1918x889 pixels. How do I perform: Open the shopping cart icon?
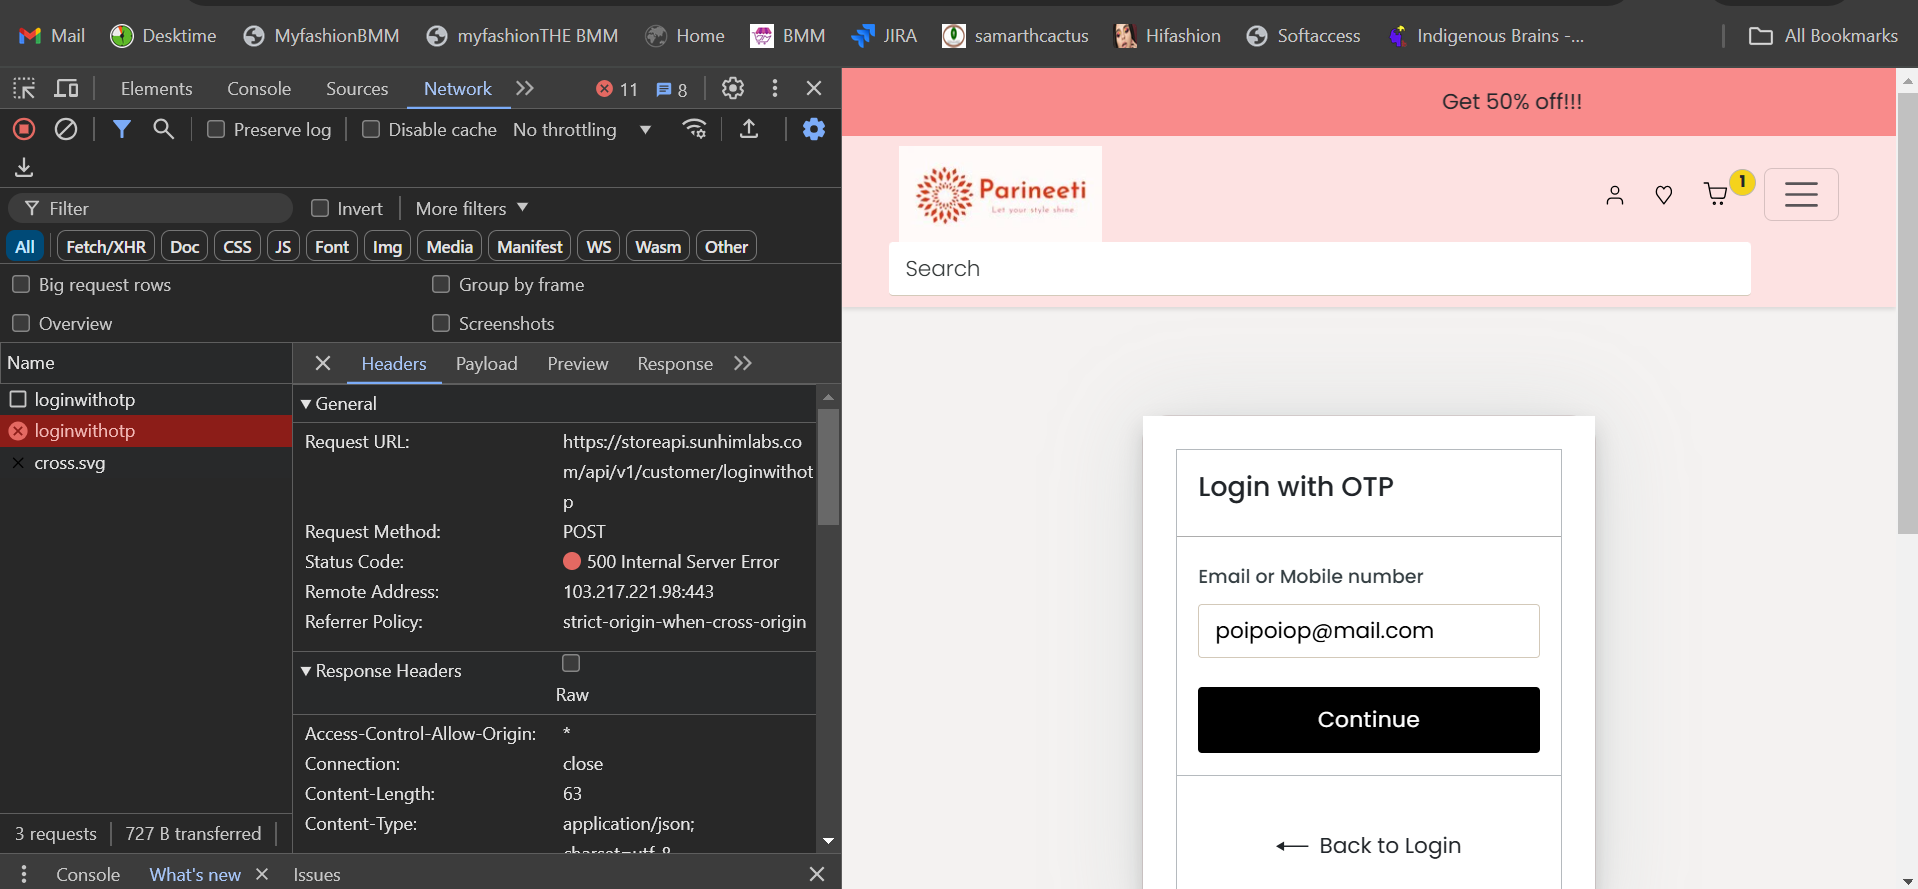point(1716,194)
